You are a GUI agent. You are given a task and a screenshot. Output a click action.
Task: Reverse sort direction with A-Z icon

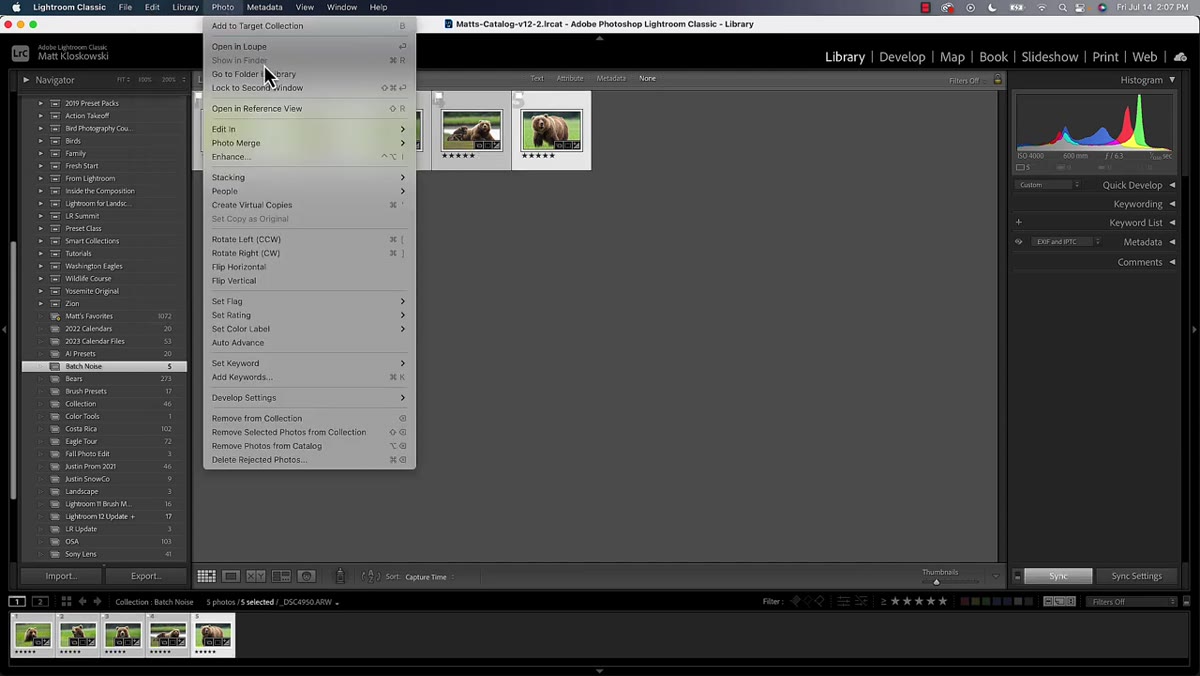(370, 576)
